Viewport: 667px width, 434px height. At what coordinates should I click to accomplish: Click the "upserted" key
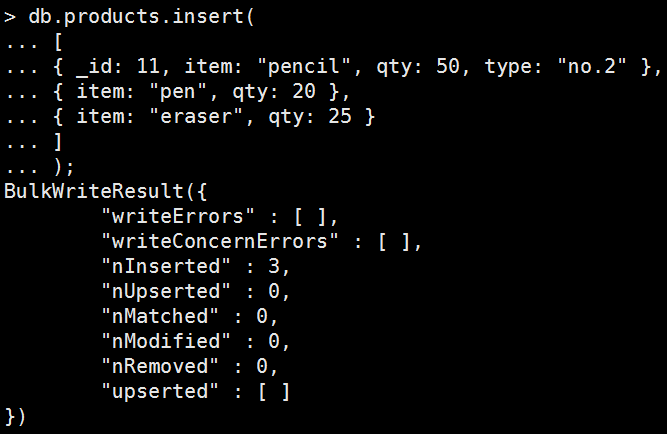[x=160, y=392]
